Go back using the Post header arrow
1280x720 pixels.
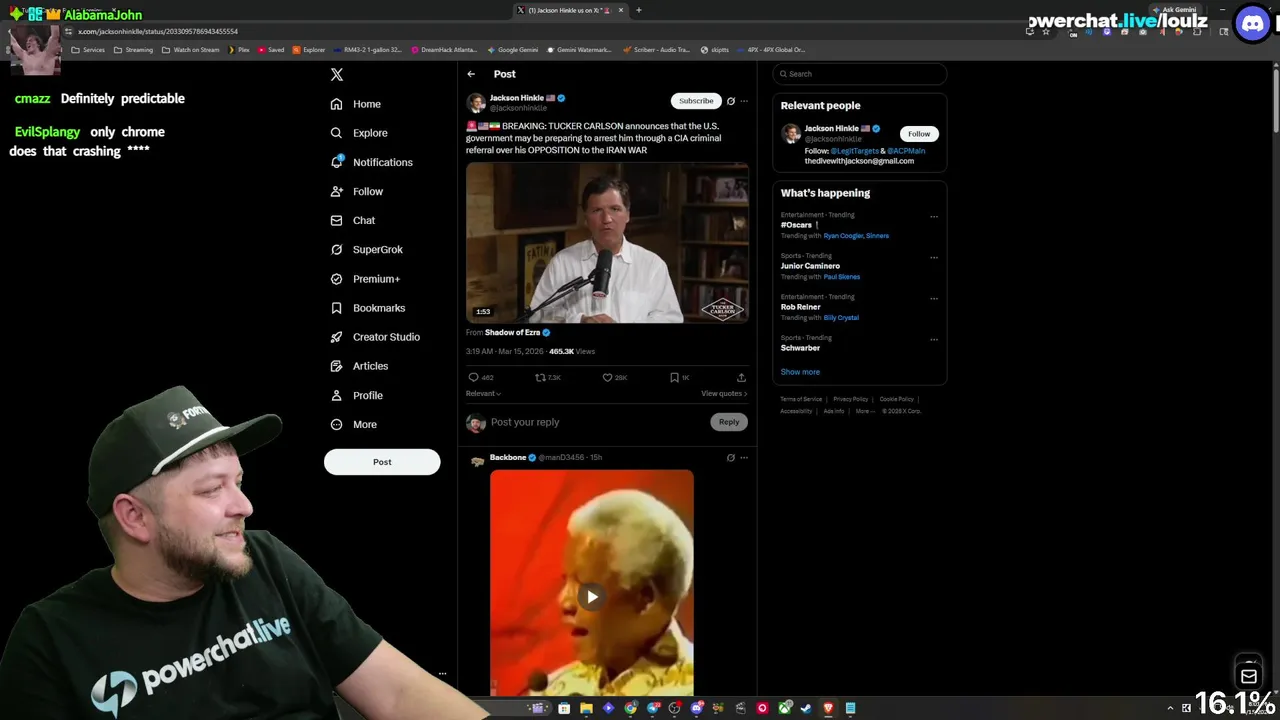tap(471, 74)
